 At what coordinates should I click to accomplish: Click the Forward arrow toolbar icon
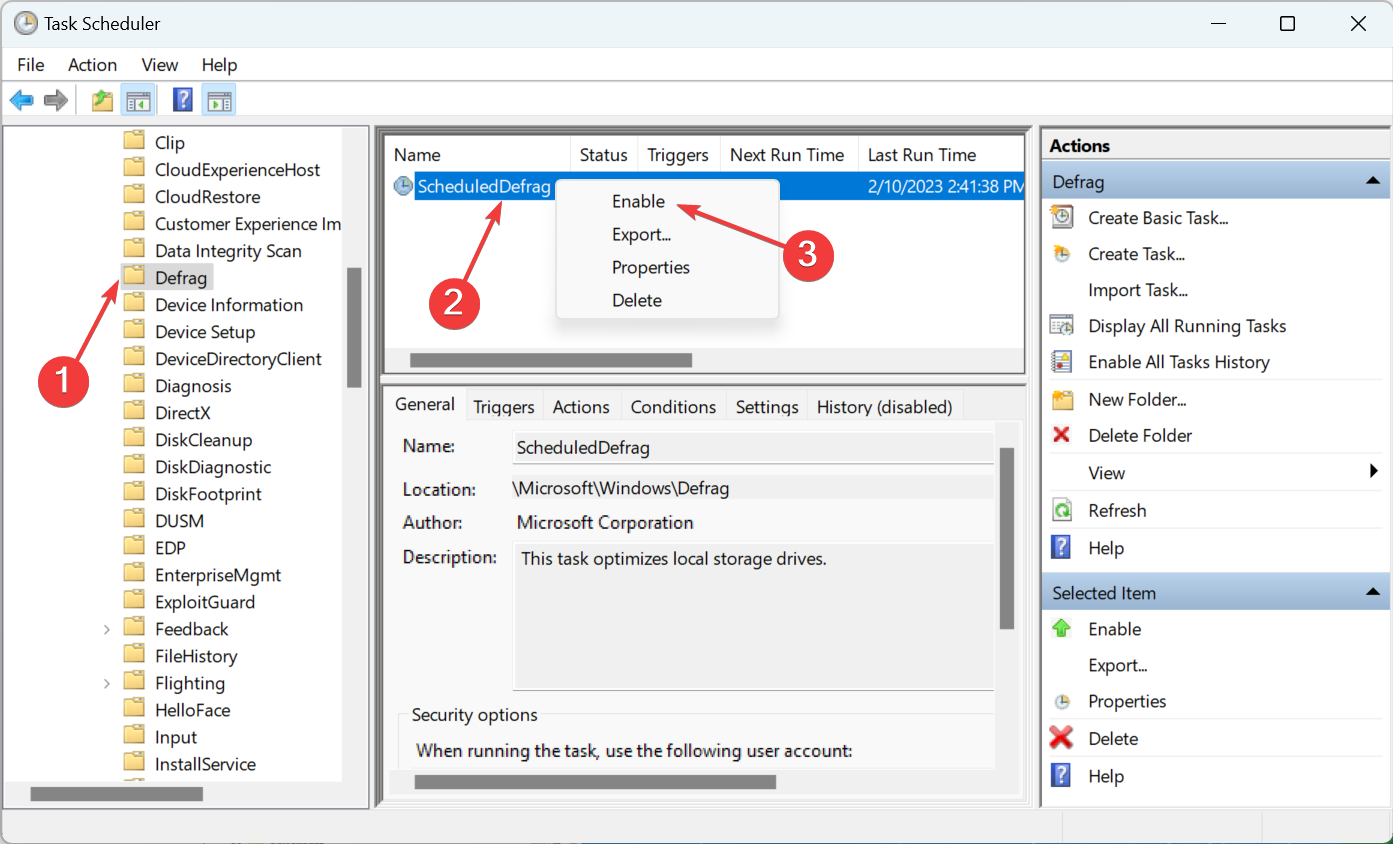56,100
